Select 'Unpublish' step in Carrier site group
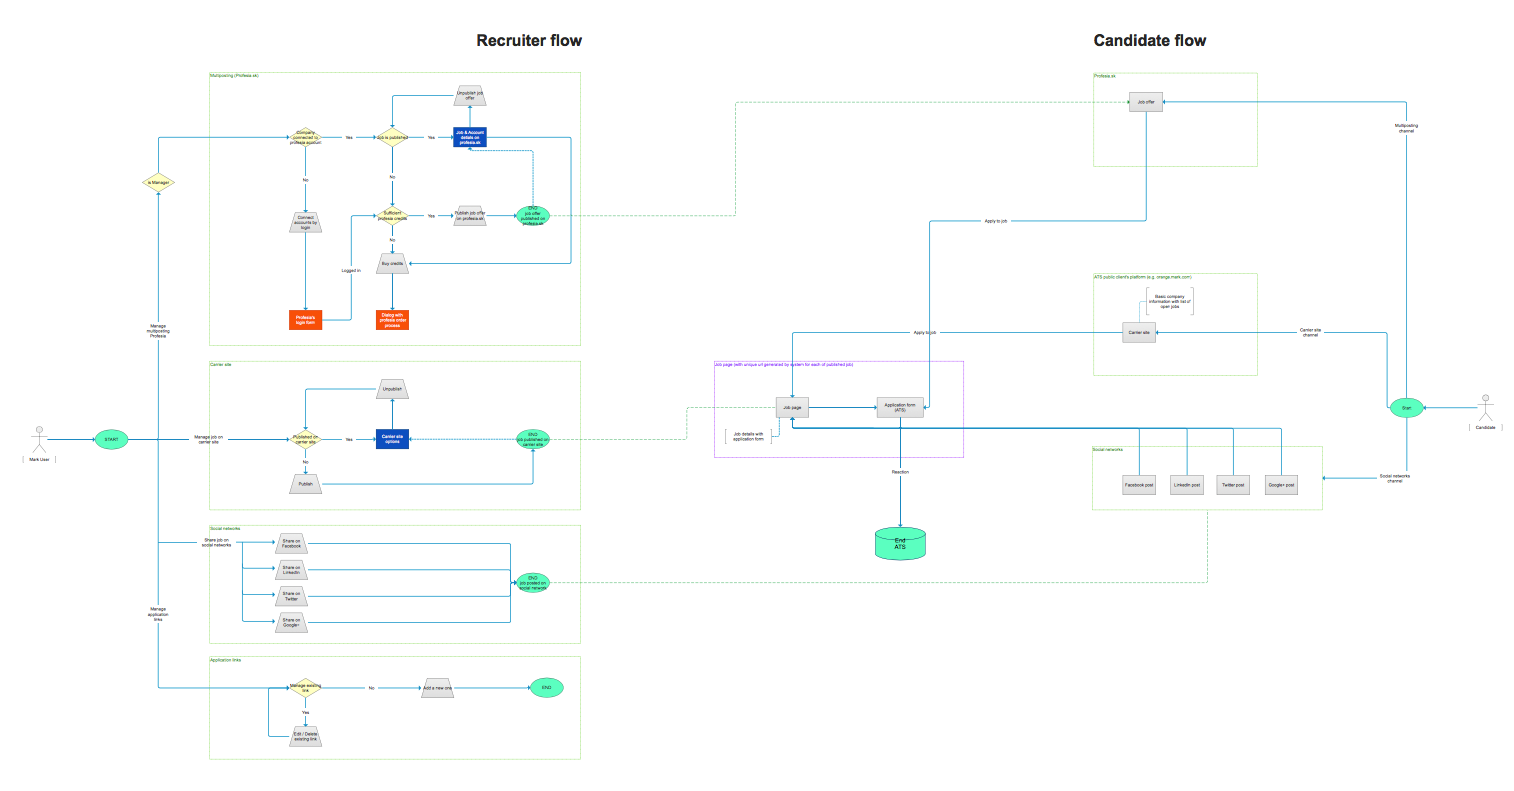The image size is (1514, 791). pos(392,389)
